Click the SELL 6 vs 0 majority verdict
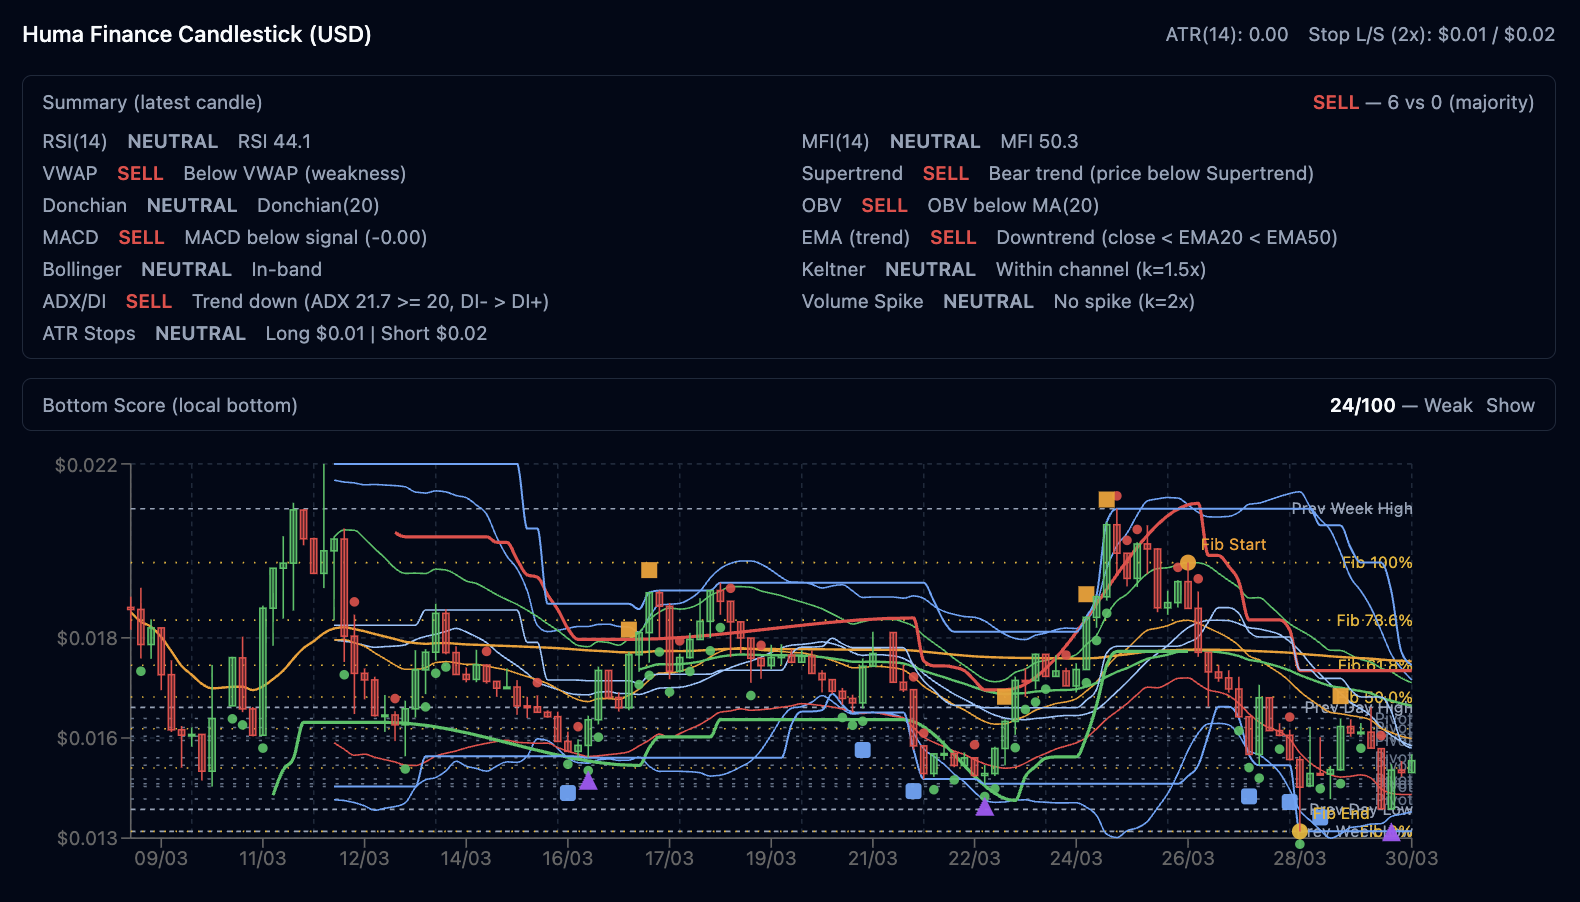 coord(1422,102)
